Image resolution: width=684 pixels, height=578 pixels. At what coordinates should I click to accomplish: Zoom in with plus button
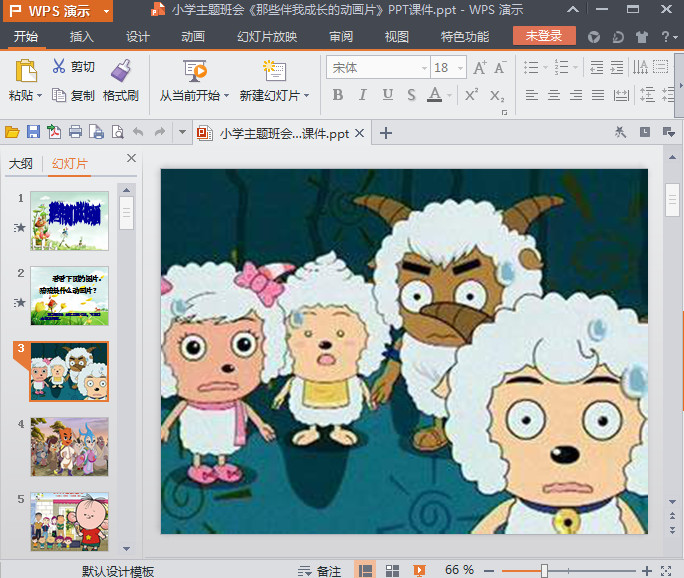pos(647,571)
